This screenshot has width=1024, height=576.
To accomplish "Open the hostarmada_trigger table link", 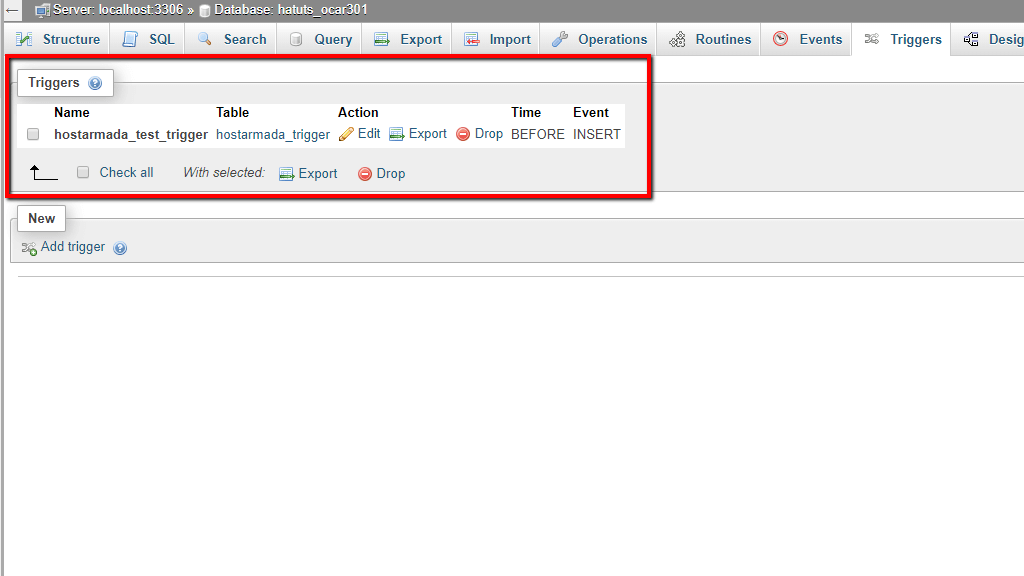I will click(273, 133).
